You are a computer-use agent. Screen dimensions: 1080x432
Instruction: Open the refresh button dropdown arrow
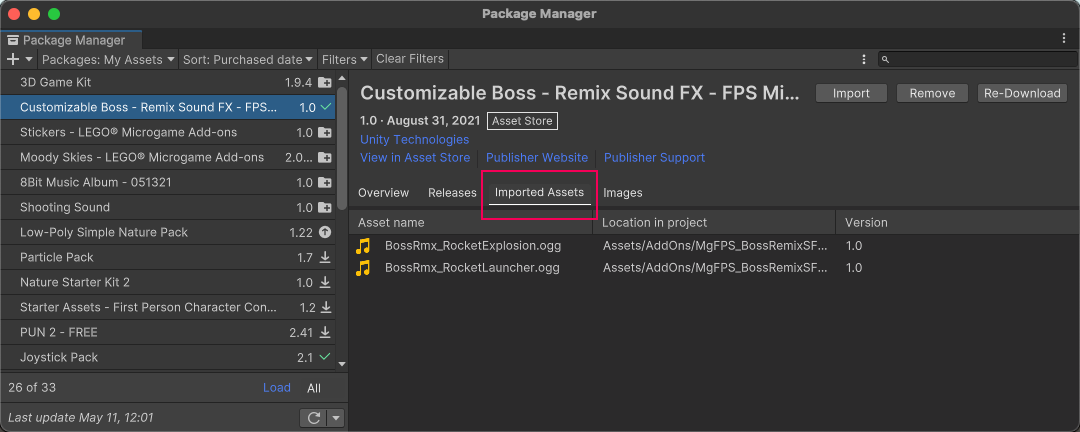tap(336, 418)
